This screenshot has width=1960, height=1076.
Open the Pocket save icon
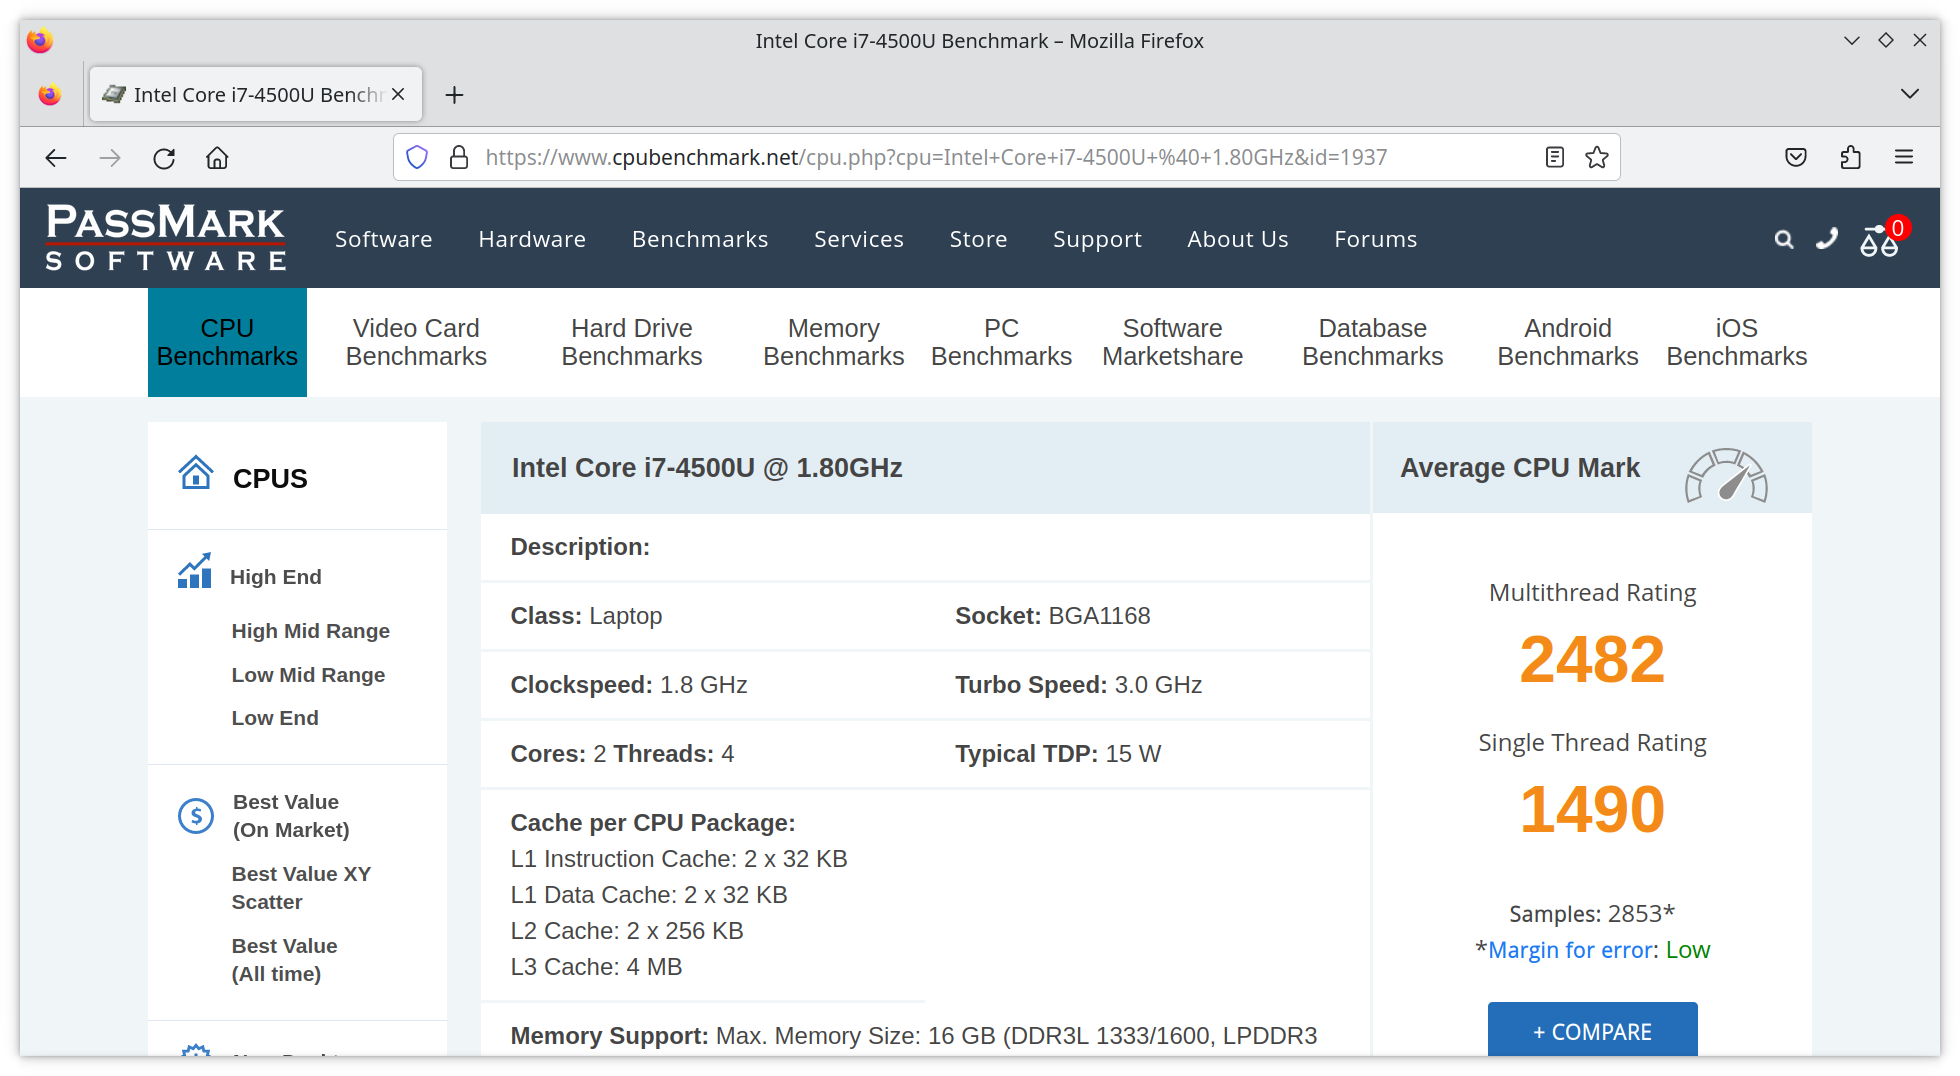tap(1796, 157)
